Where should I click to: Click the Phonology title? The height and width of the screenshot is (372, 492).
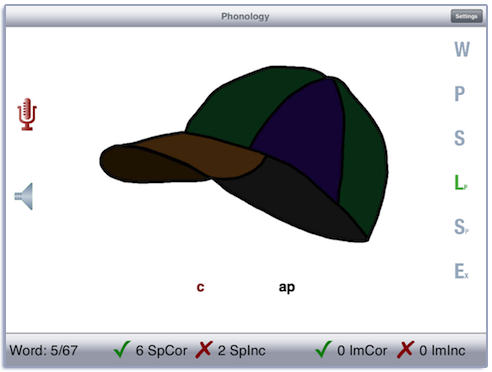[245, 16]
